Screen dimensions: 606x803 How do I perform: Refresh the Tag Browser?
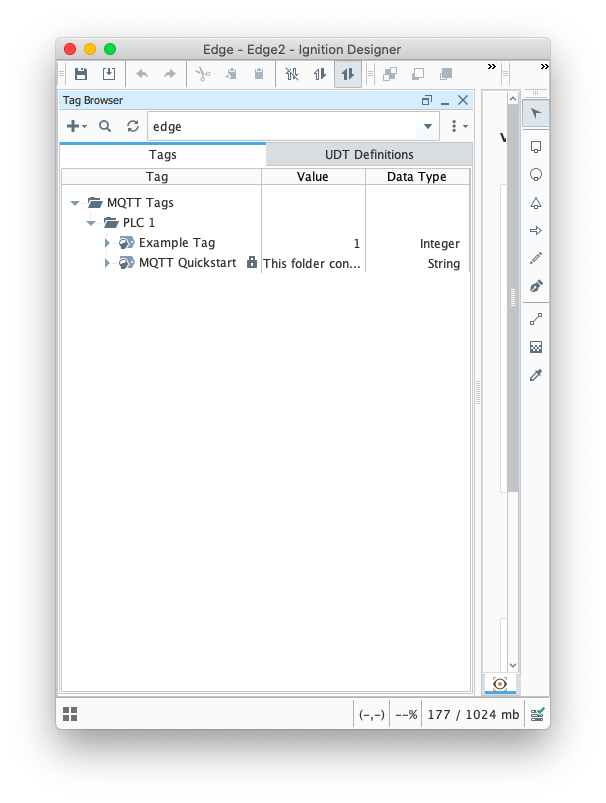pos(133,126)
